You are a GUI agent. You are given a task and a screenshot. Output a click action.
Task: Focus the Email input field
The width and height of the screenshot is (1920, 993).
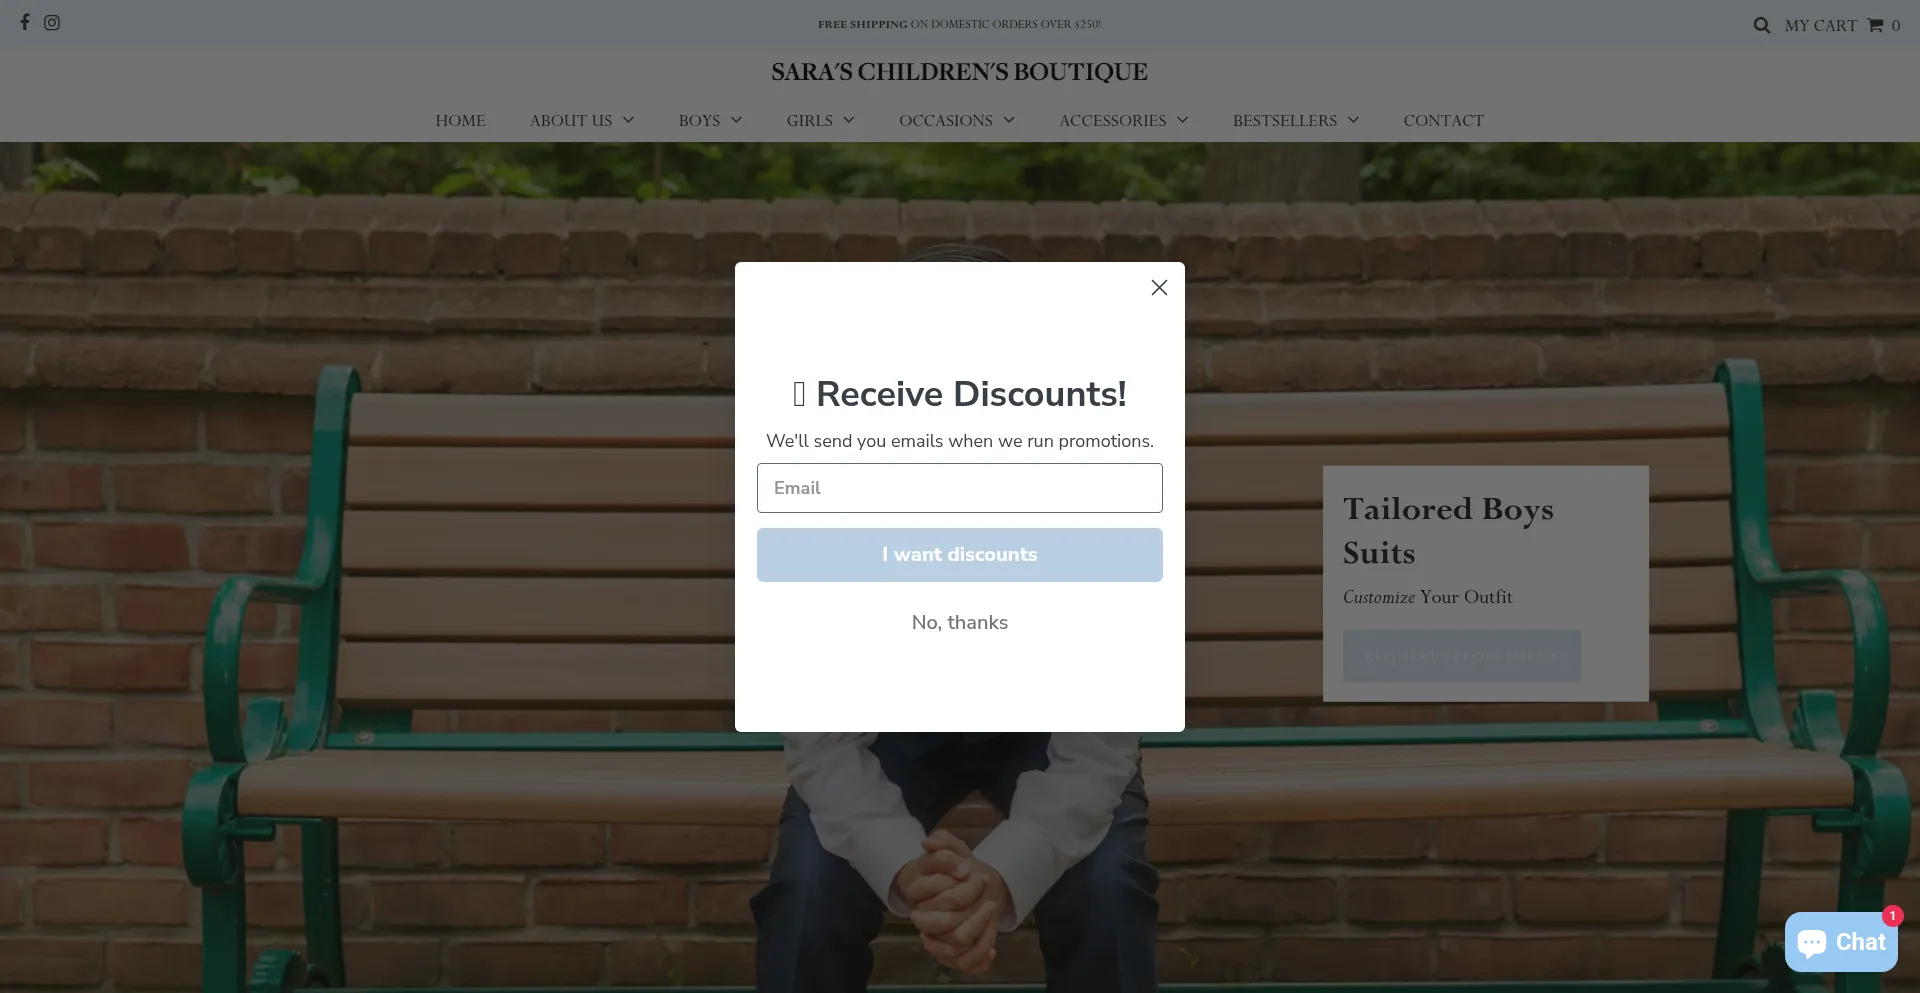(960, 488)
